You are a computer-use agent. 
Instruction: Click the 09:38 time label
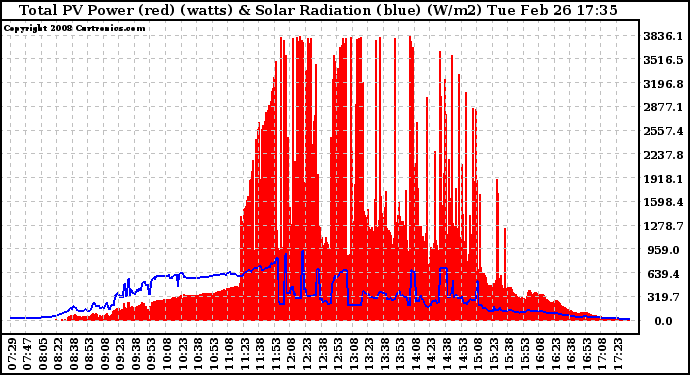136,354
